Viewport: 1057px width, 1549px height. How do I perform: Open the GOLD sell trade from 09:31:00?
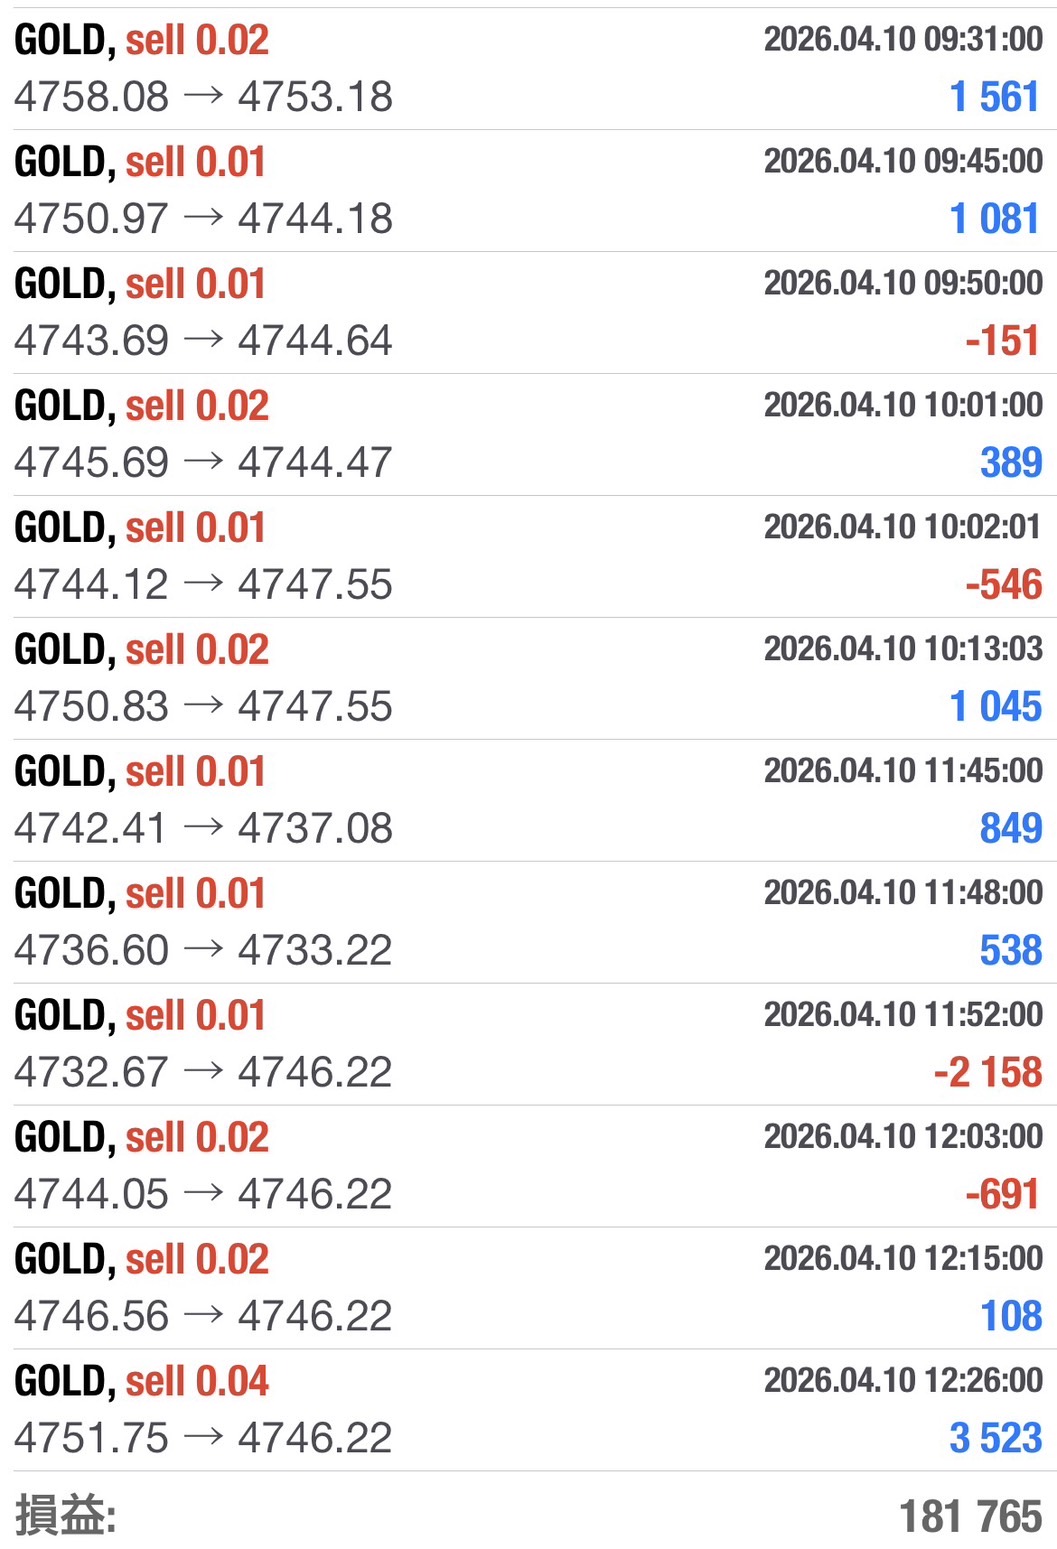(528, 68)
